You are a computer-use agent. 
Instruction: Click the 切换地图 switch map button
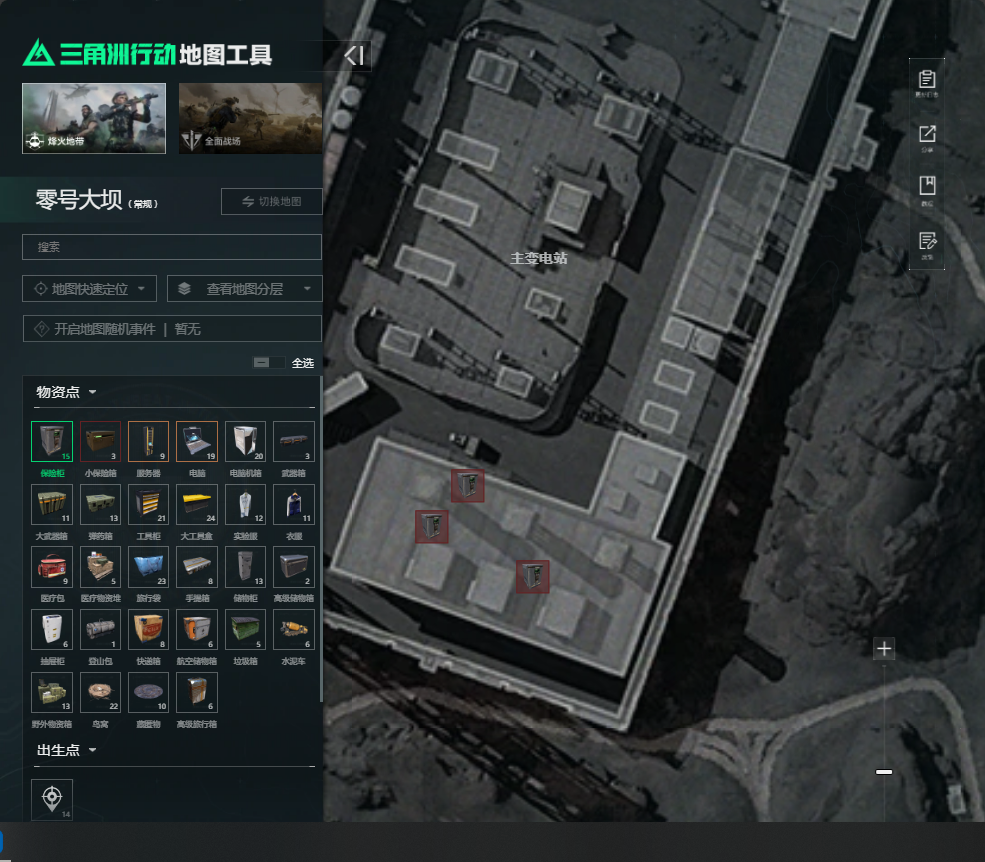272,202
